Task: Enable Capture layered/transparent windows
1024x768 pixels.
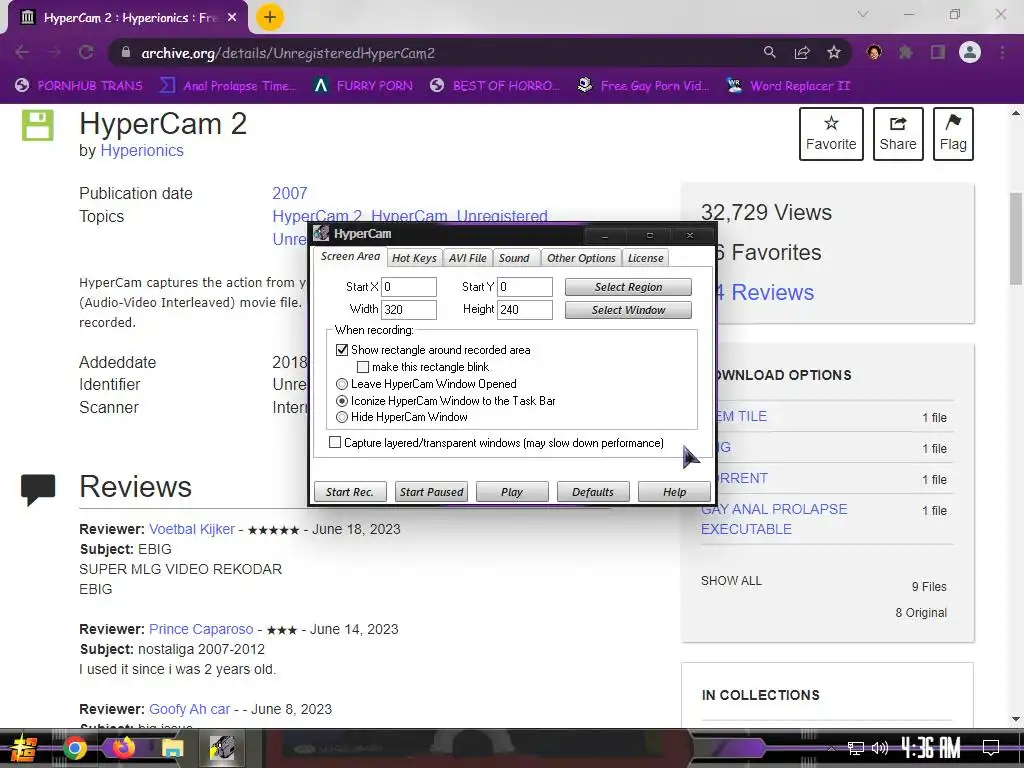Action: (x=335, y=443)
